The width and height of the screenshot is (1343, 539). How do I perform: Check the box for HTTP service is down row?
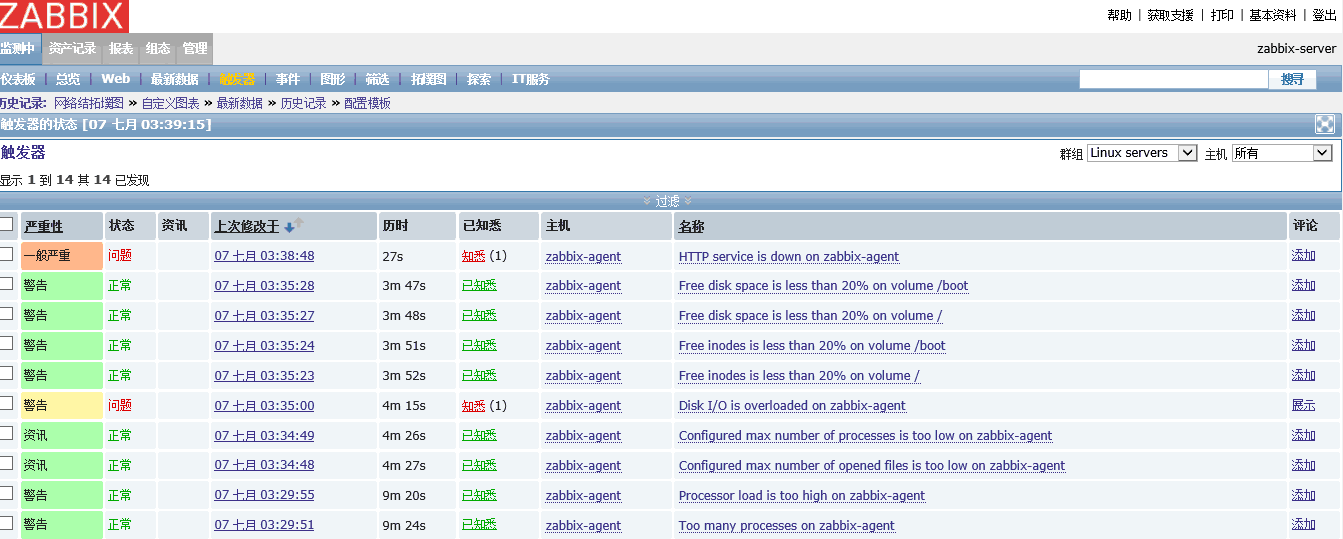coord(7,254)
